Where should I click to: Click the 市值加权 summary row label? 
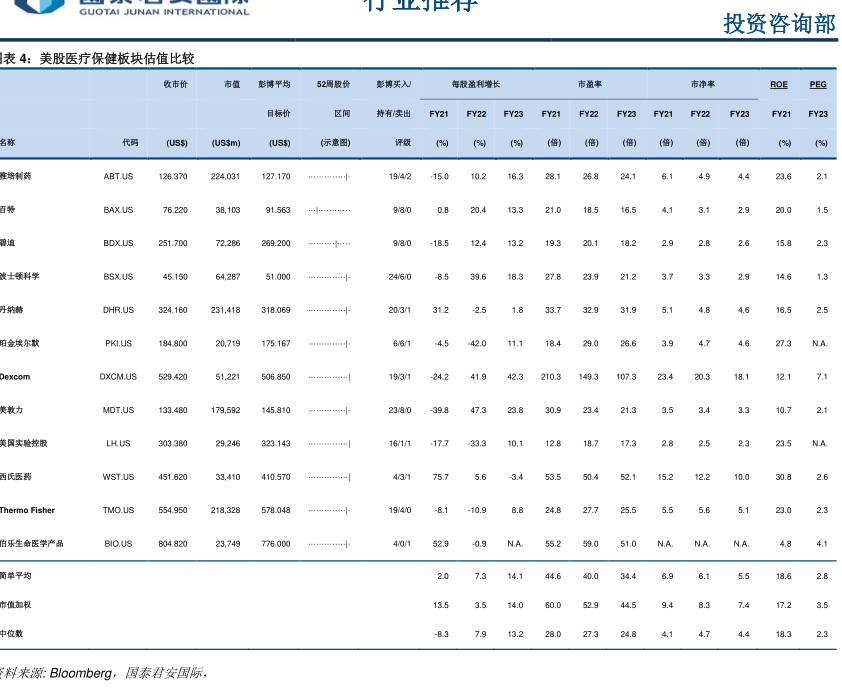15,605
